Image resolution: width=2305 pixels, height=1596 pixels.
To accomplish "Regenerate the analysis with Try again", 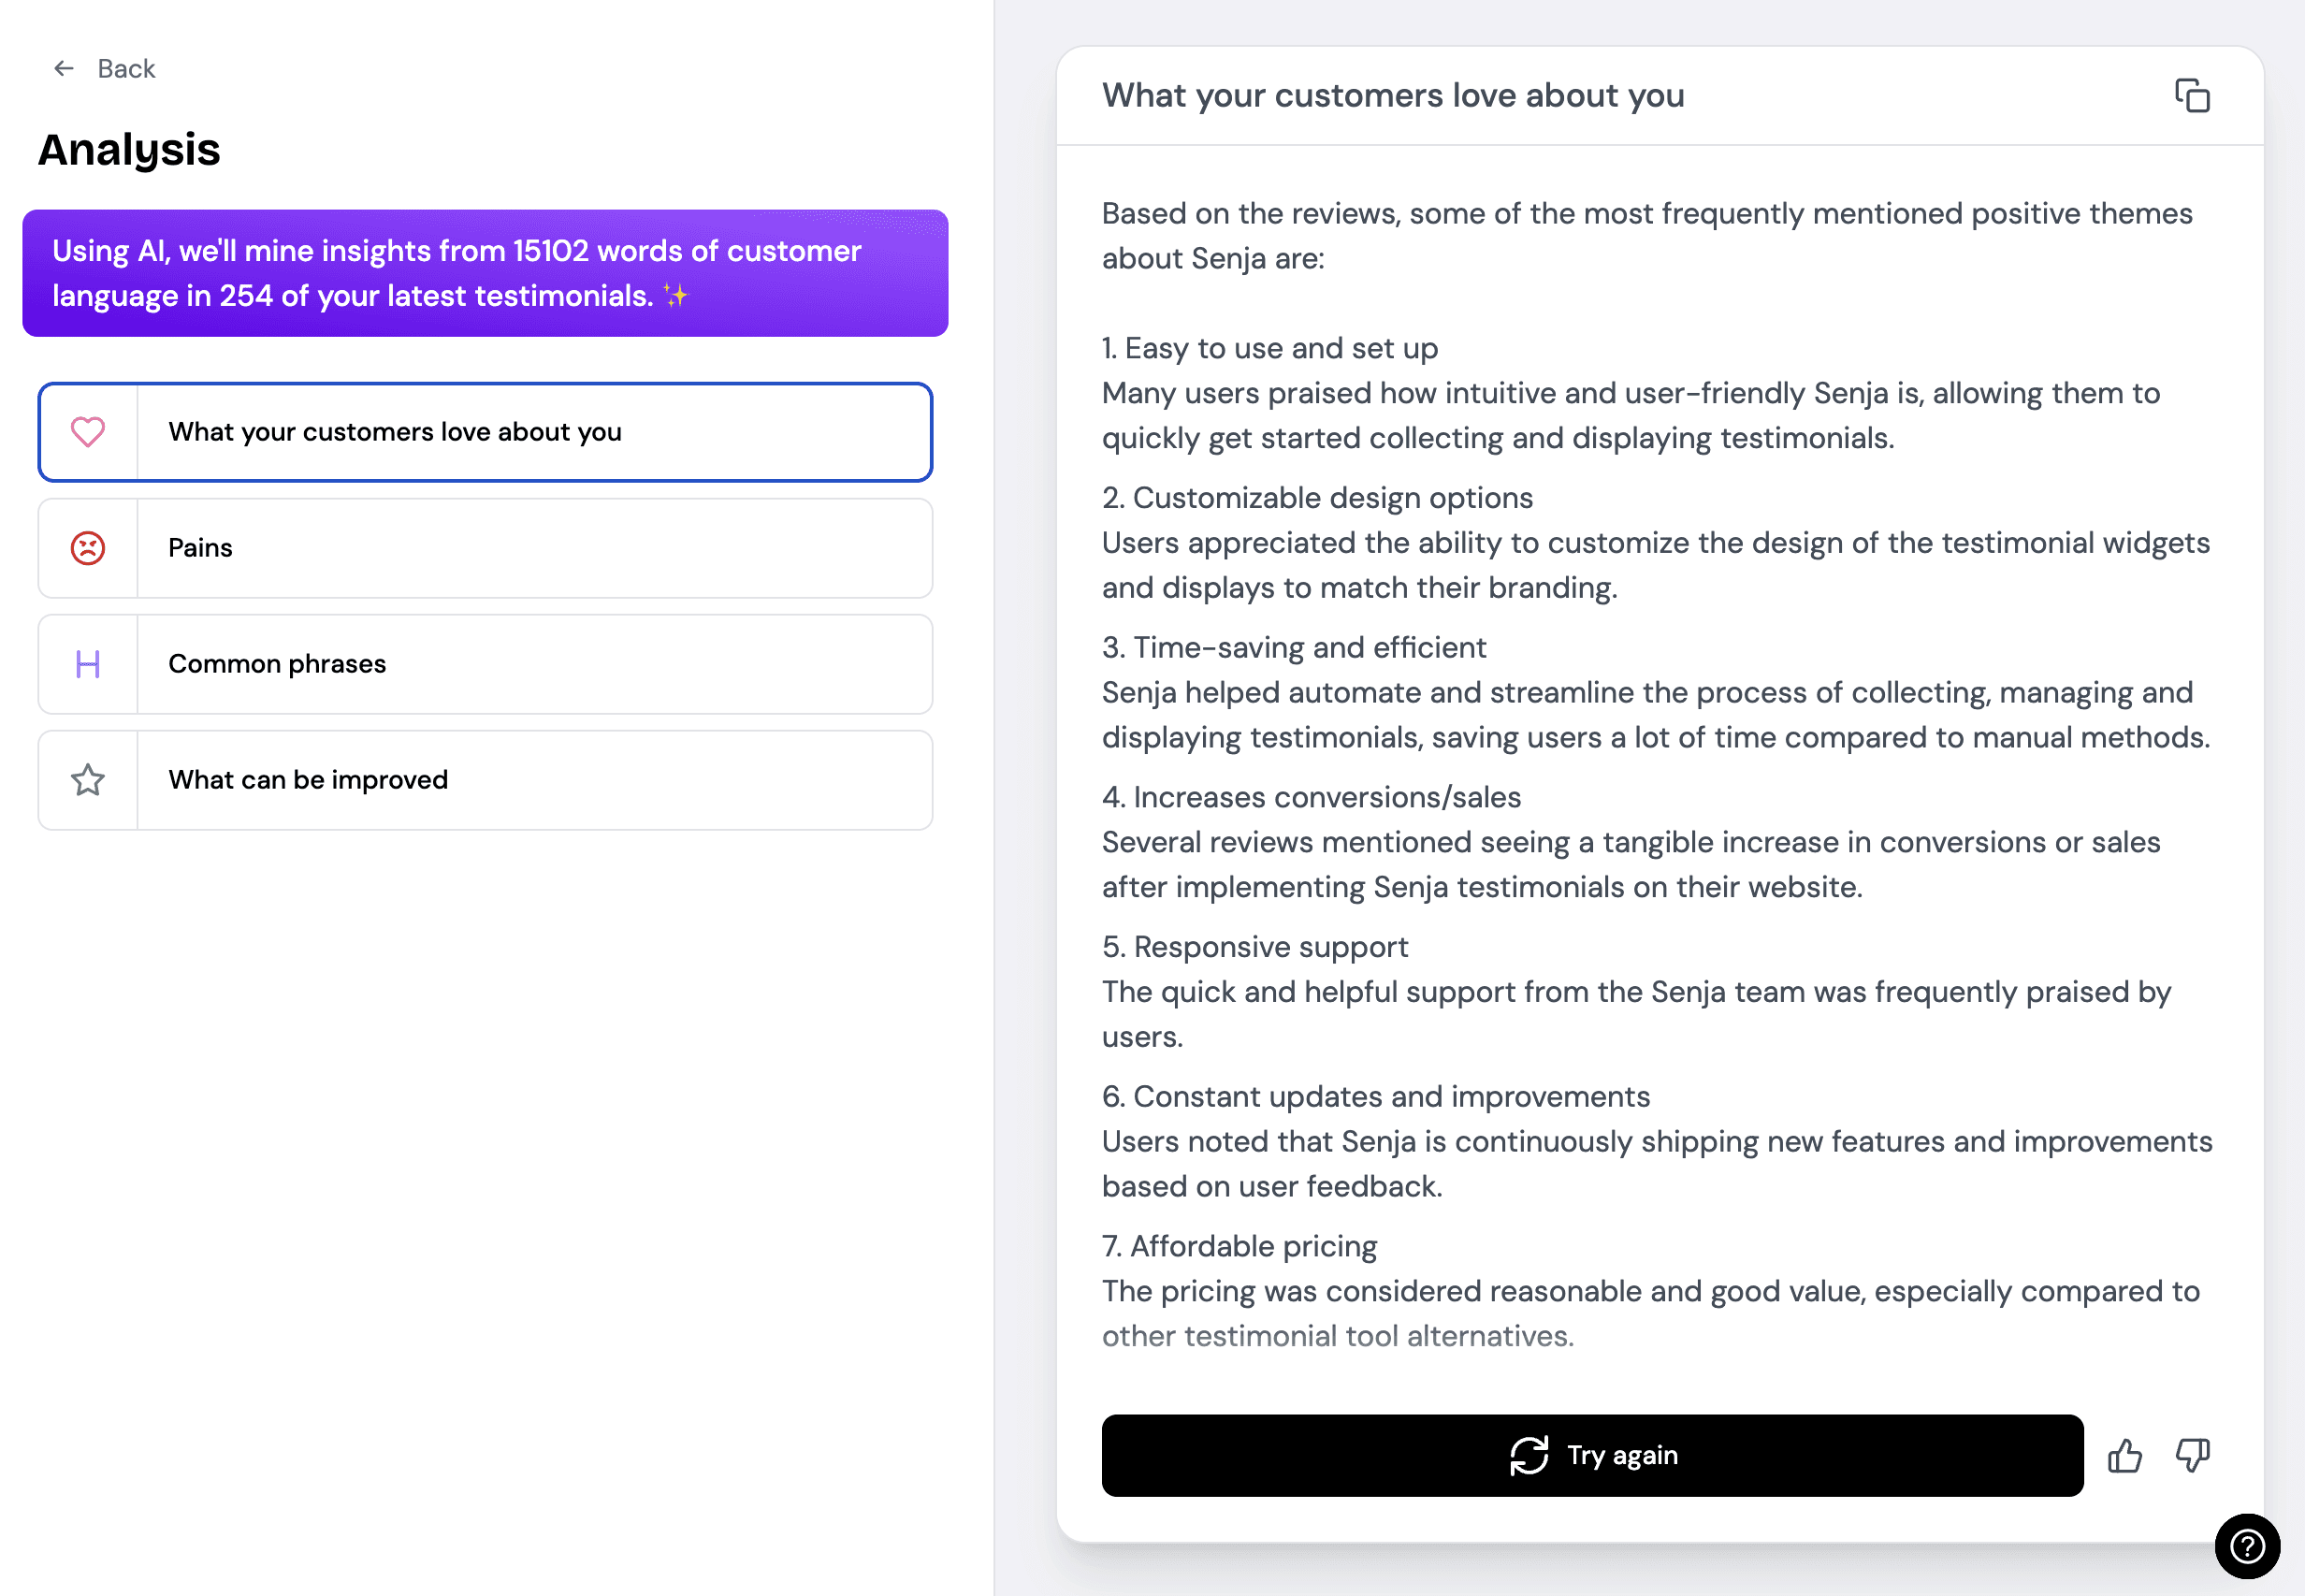I will pyautogui.click(x=1593, y=1456).
